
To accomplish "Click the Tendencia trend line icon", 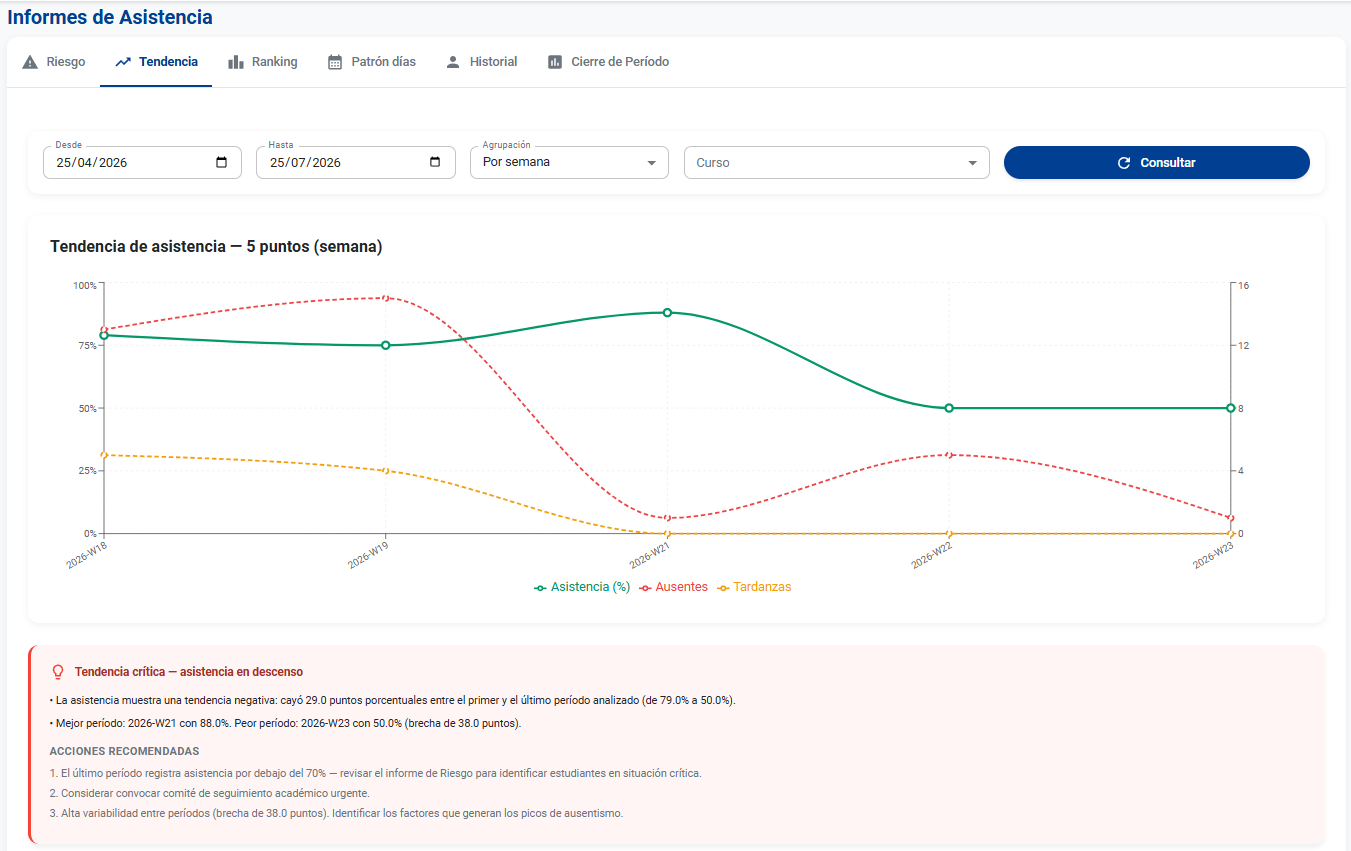I will click(x=123, y=62).
